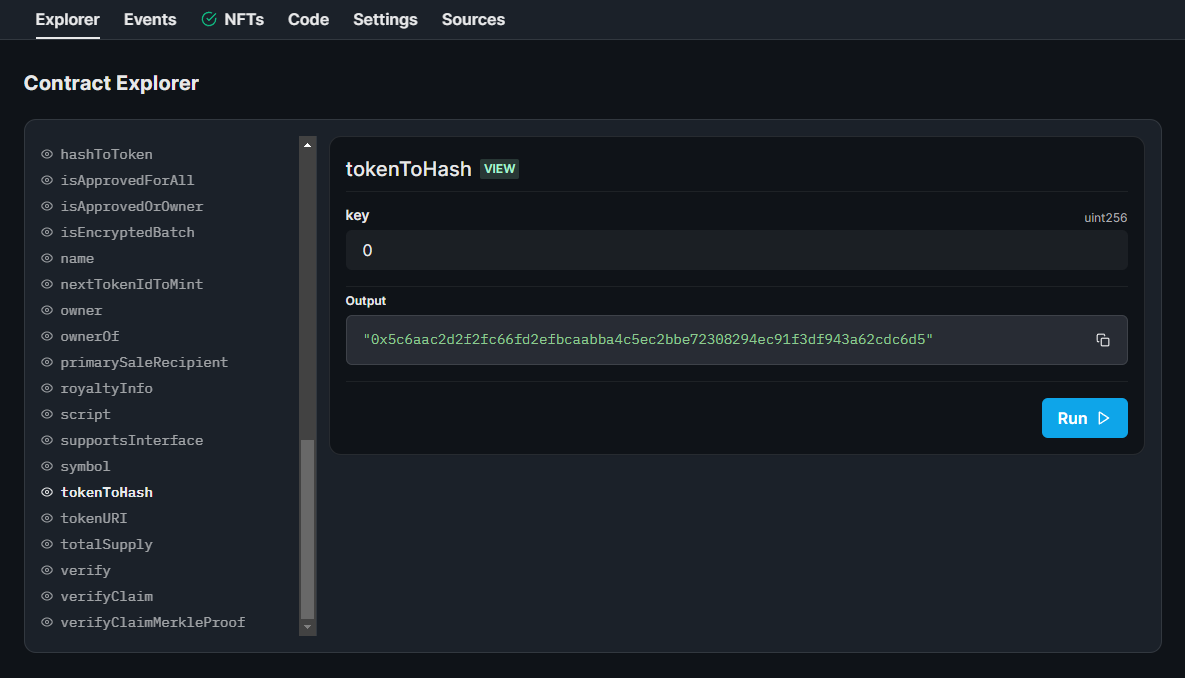The height and width of the screenshot is (678, 1185).
Task: Click the eye icon next to totalSupply
Action: tap(46, 544)
